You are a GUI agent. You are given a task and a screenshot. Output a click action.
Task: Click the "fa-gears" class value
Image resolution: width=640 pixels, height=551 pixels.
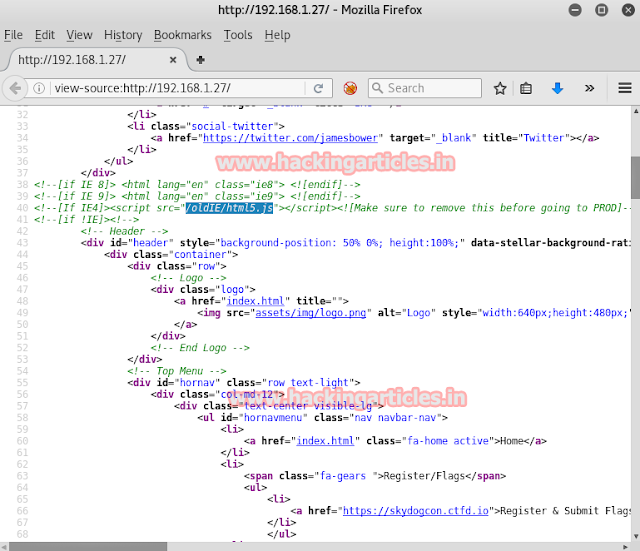(x=343, y=476)
